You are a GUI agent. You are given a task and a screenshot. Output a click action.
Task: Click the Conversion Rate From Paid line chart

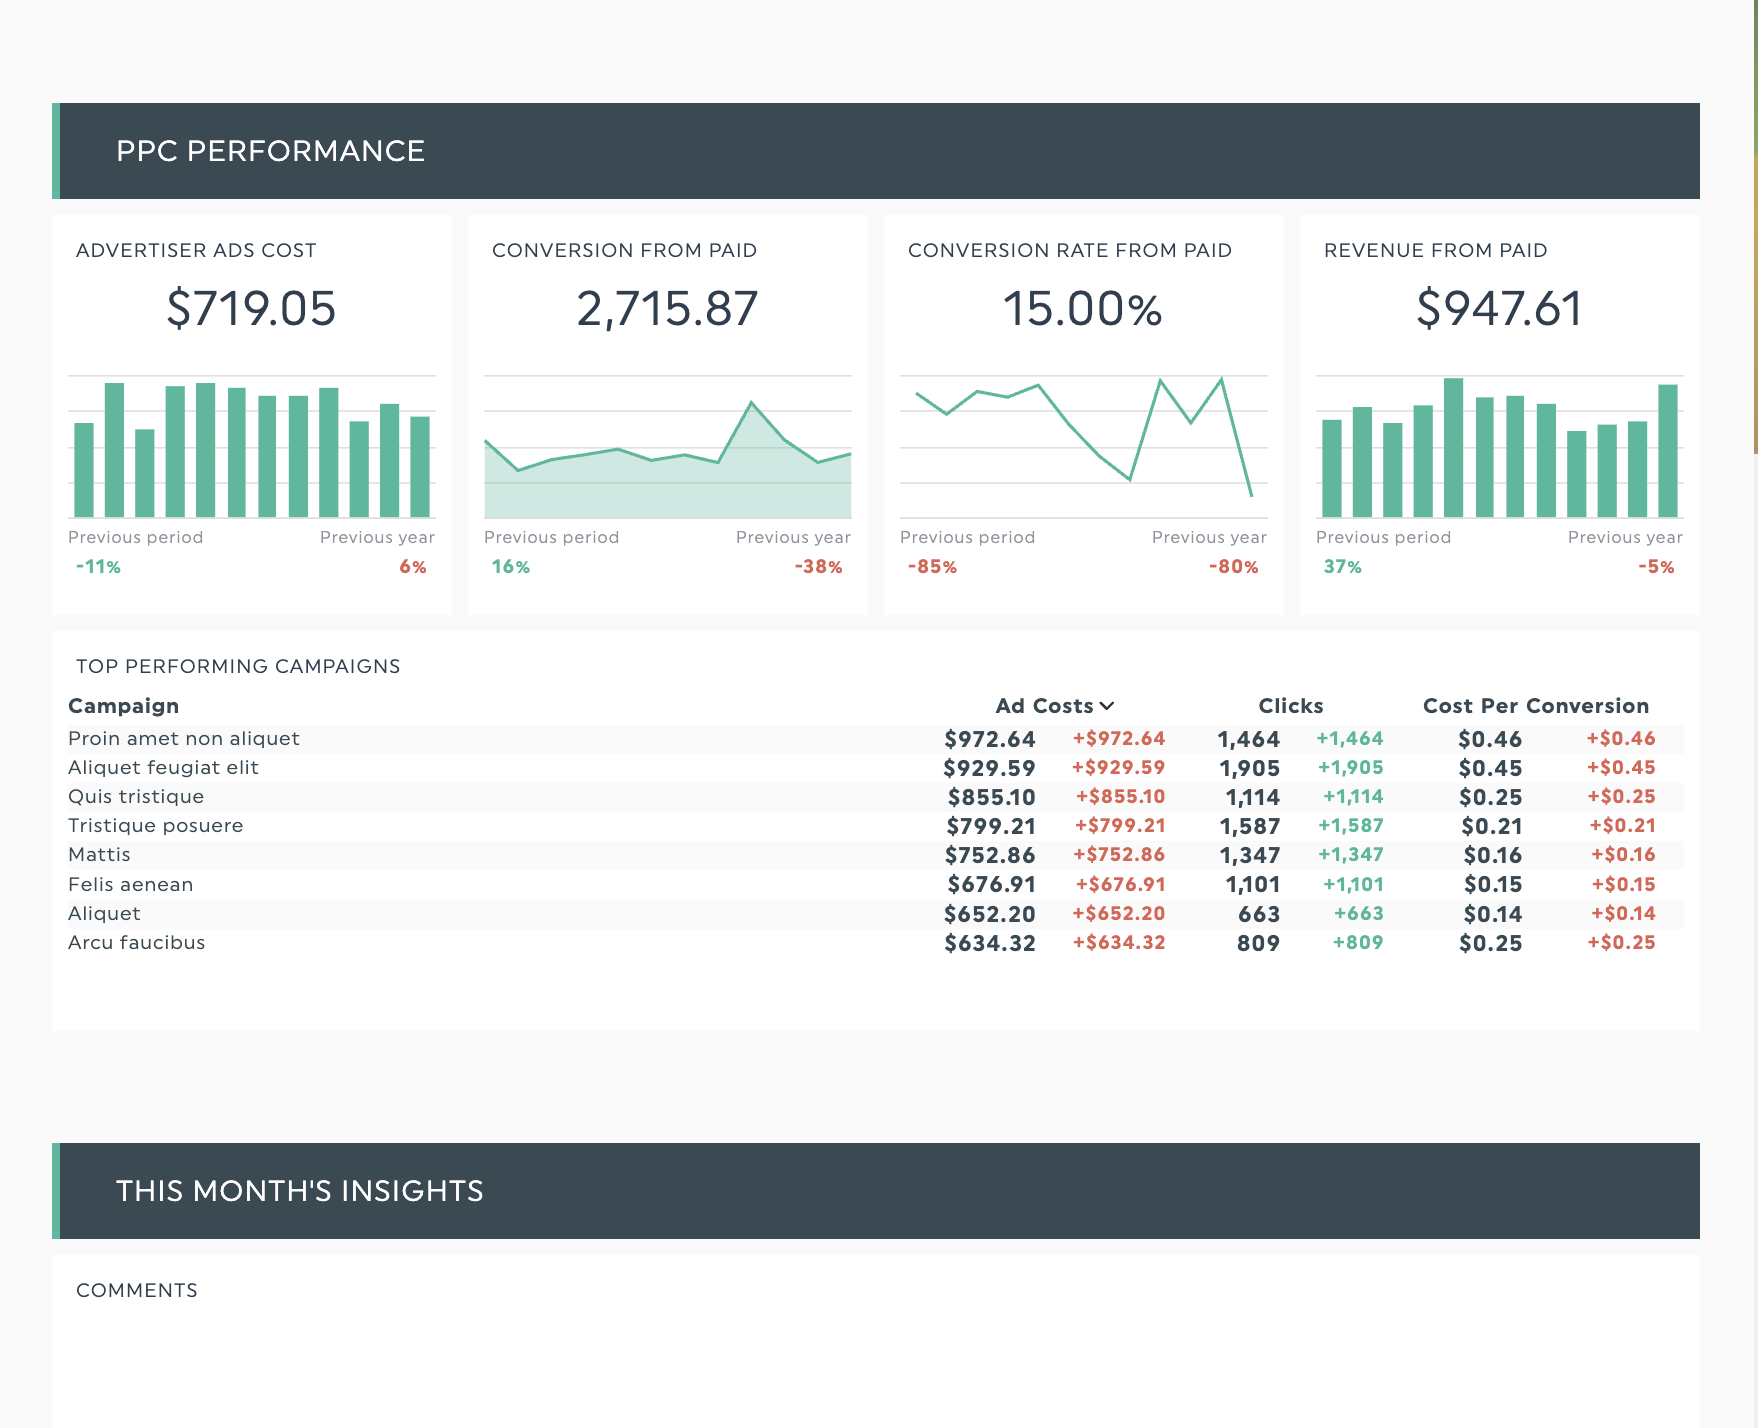[1083, 440]
